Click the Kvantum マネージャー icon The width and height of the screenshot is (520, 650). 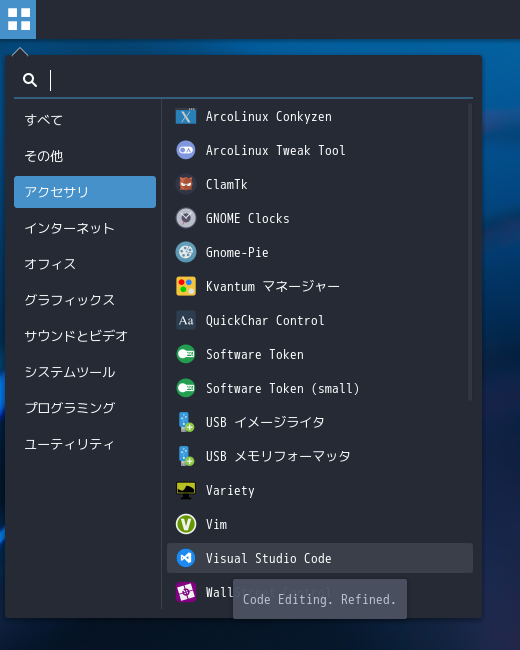tap(186, 286)
